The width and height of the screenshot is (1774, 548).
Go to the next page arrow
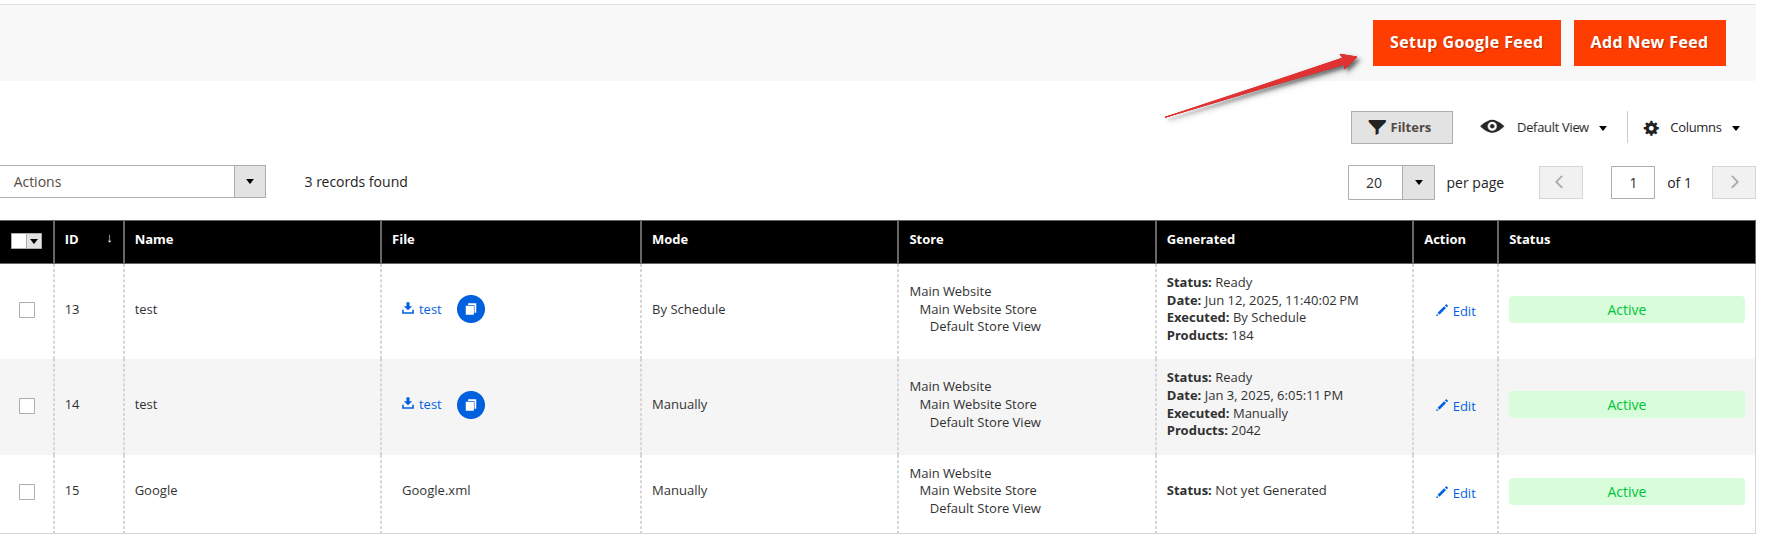(x=1734, y=182)
